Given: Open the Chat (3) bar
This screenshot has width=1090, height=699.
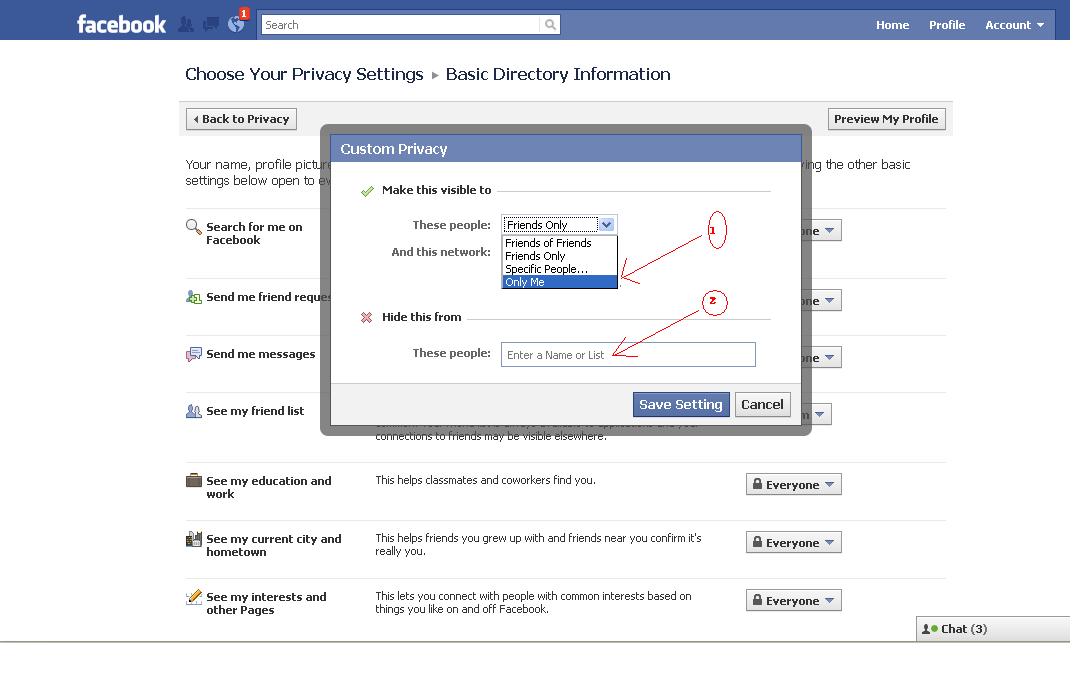Looking at the screenshot, I should point(993,629).
